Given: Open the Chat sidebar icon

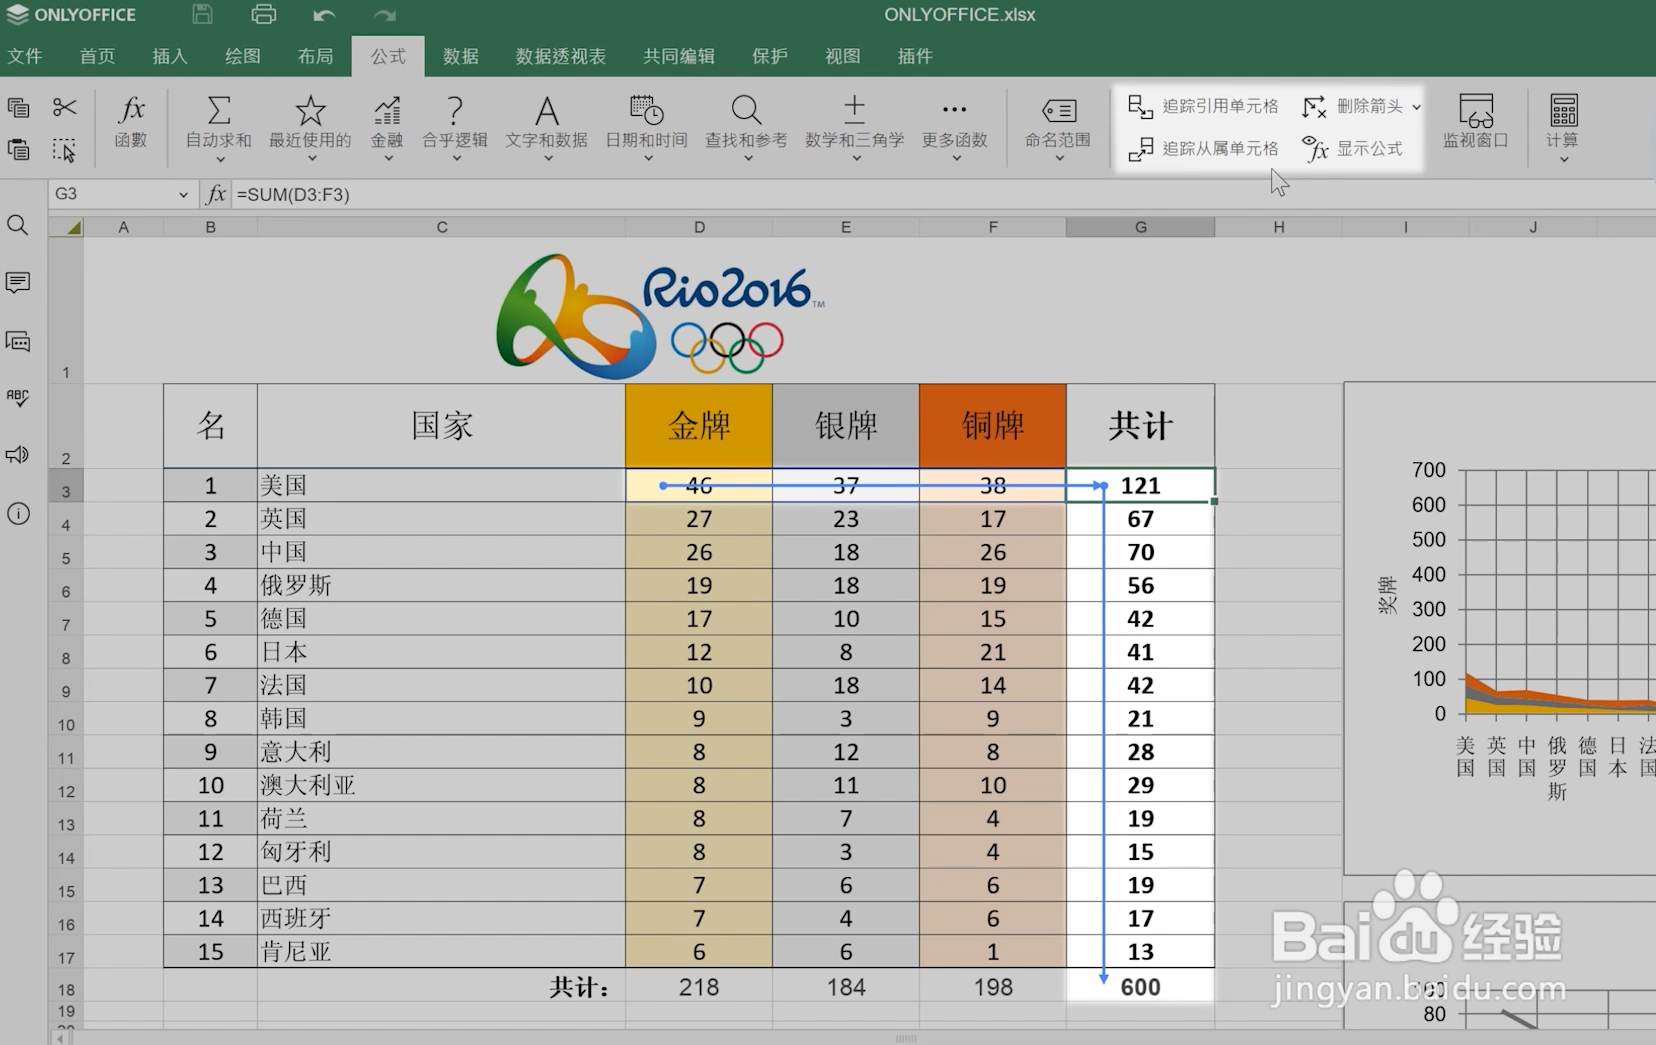Looking at the screenshot, I should click(18, 341).
